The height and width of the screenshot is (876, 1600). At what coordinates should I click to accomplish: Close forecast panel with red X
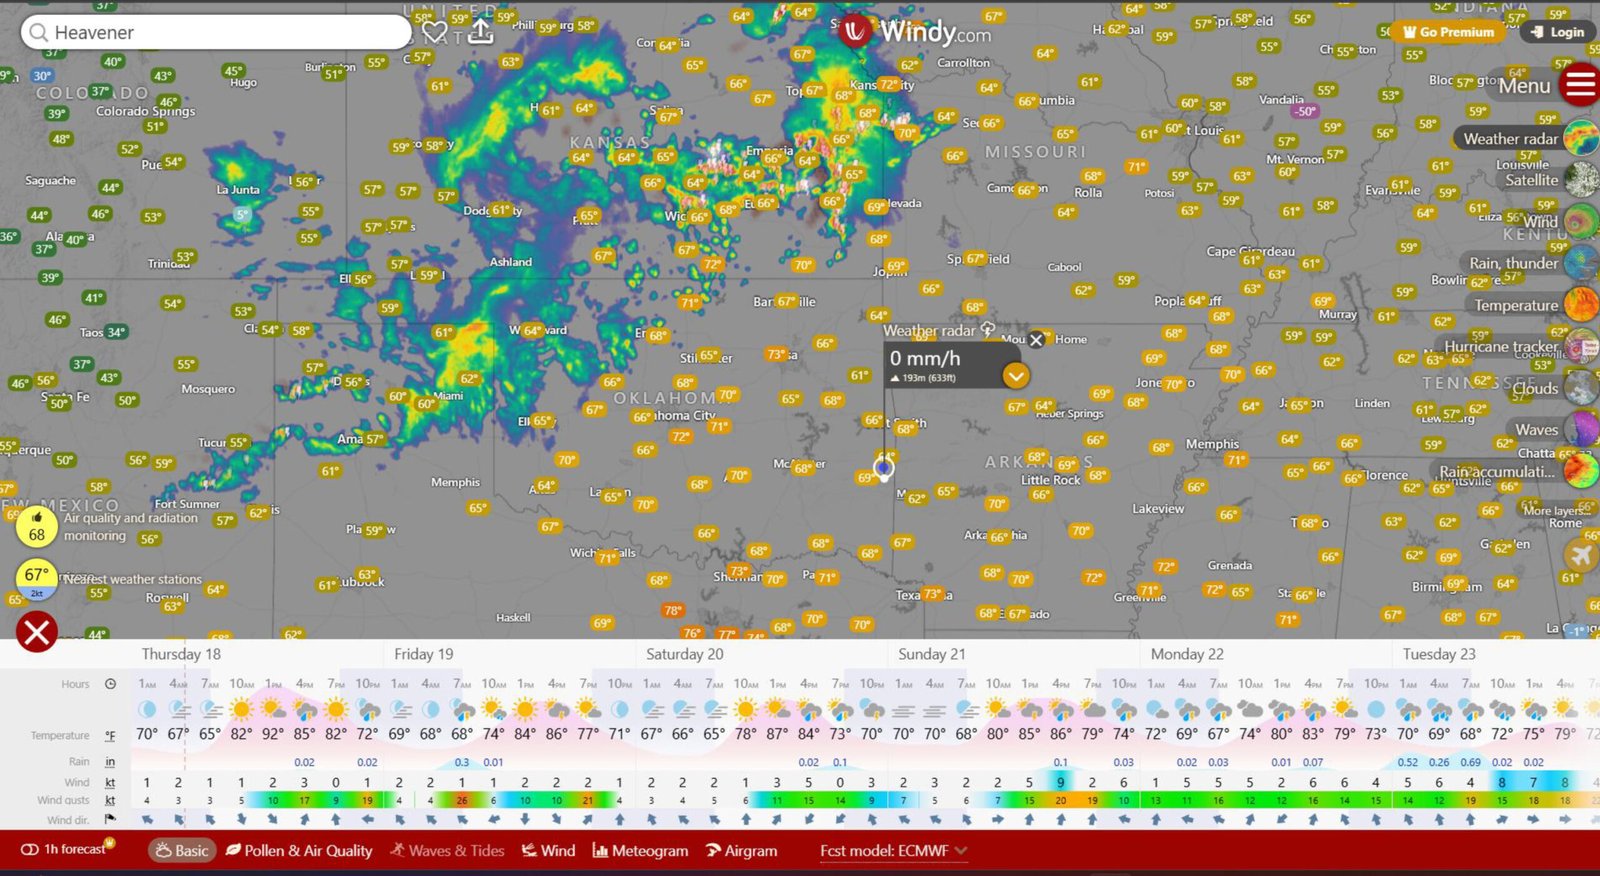pos(37,632)
